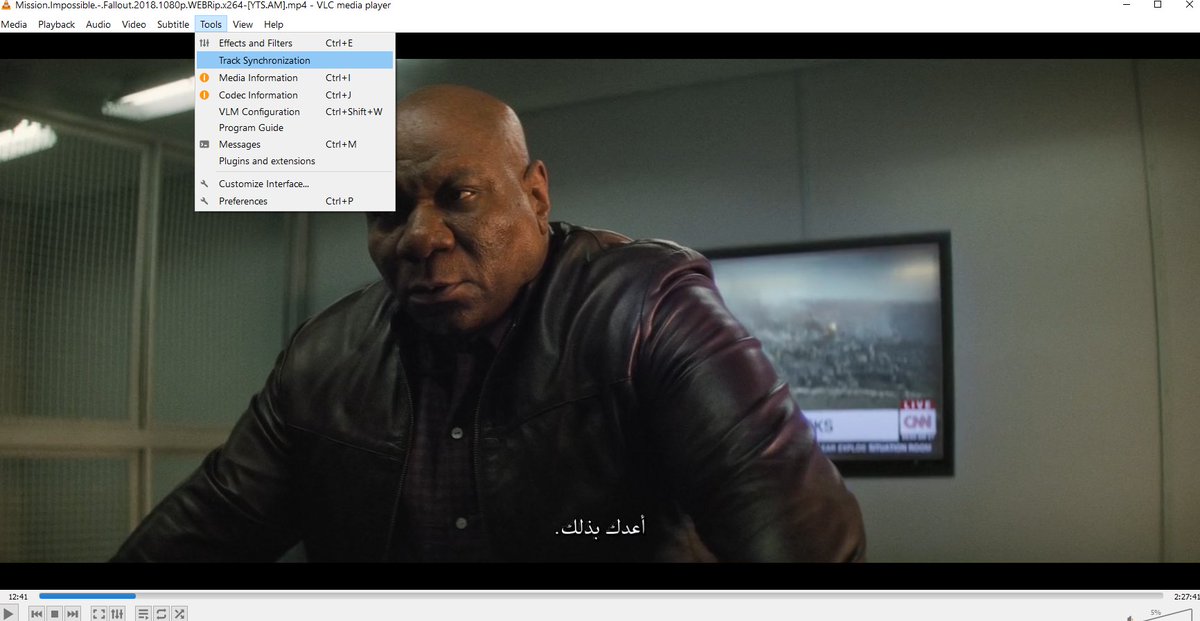The width and height of the screenshot is (1200, 621).
Task: Open the Subtitle menu
Action: click(x=173, y=24)
